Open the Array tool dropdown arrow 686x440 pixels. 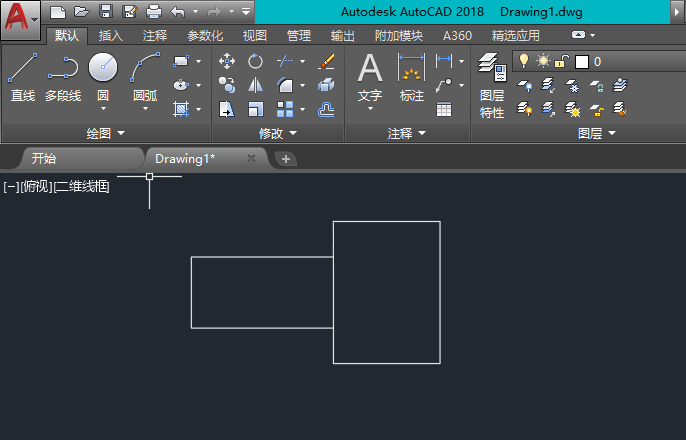click(x=302, y=109)
